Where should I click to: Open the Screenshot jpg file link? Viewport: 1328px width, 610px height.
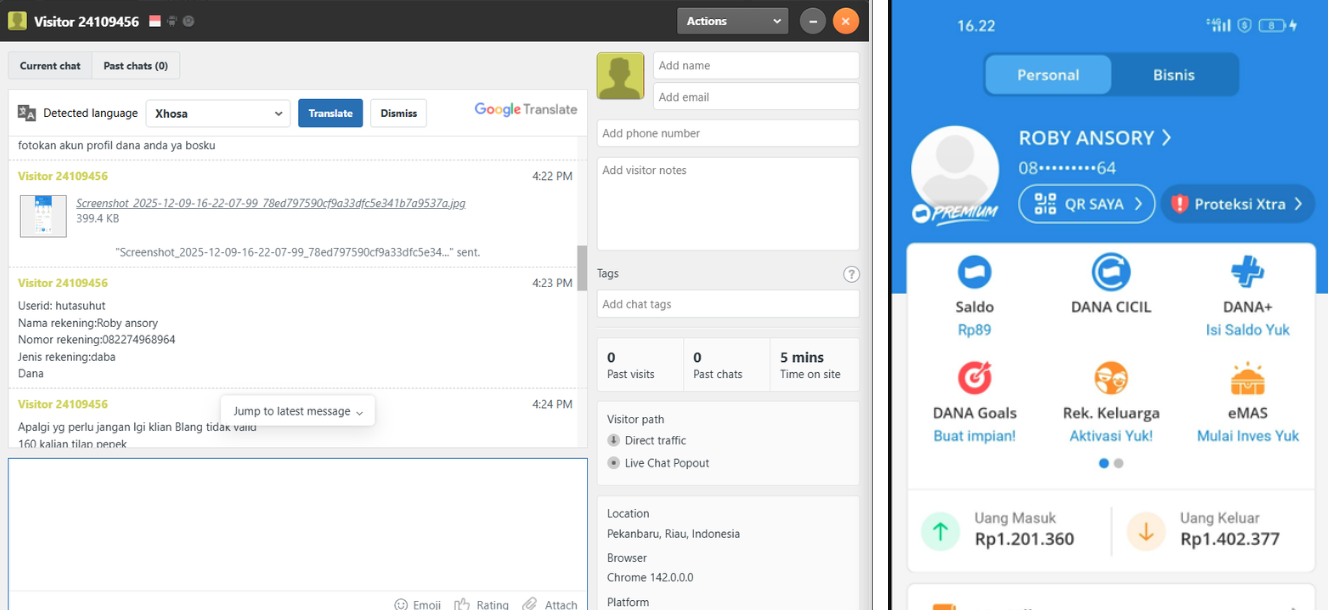pos(270,203)
